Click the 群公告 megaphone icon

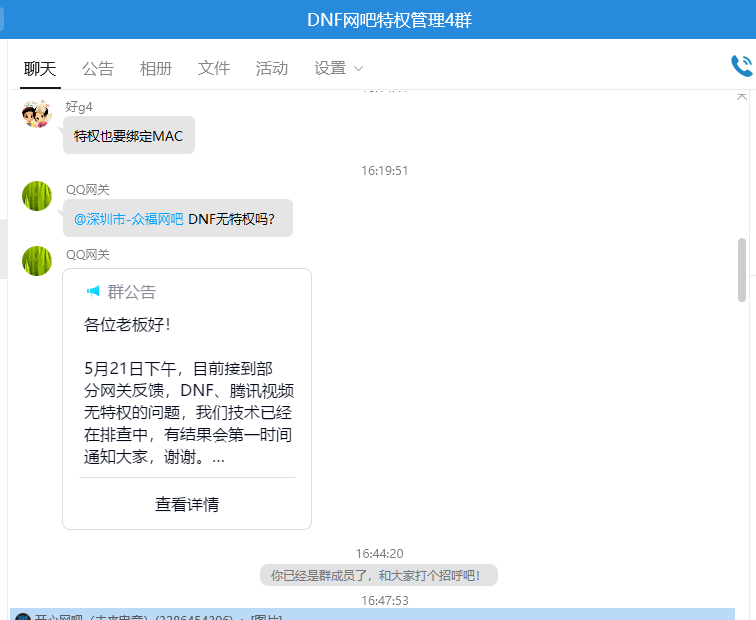click(x=93, y=291)
